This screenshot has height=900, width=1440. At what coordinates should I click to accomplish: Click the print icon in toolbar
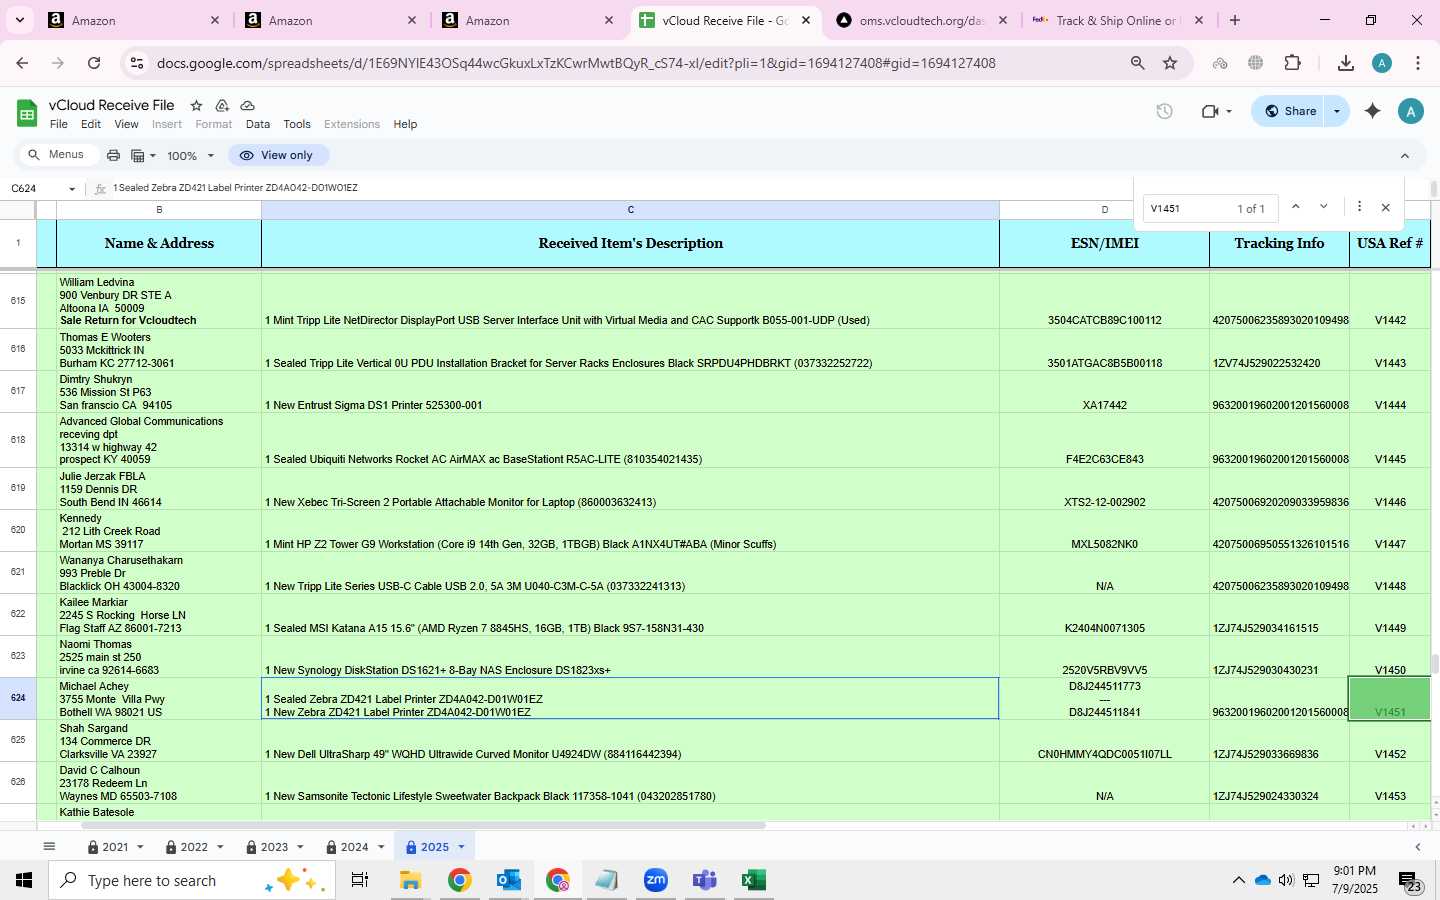coord(113,155)
